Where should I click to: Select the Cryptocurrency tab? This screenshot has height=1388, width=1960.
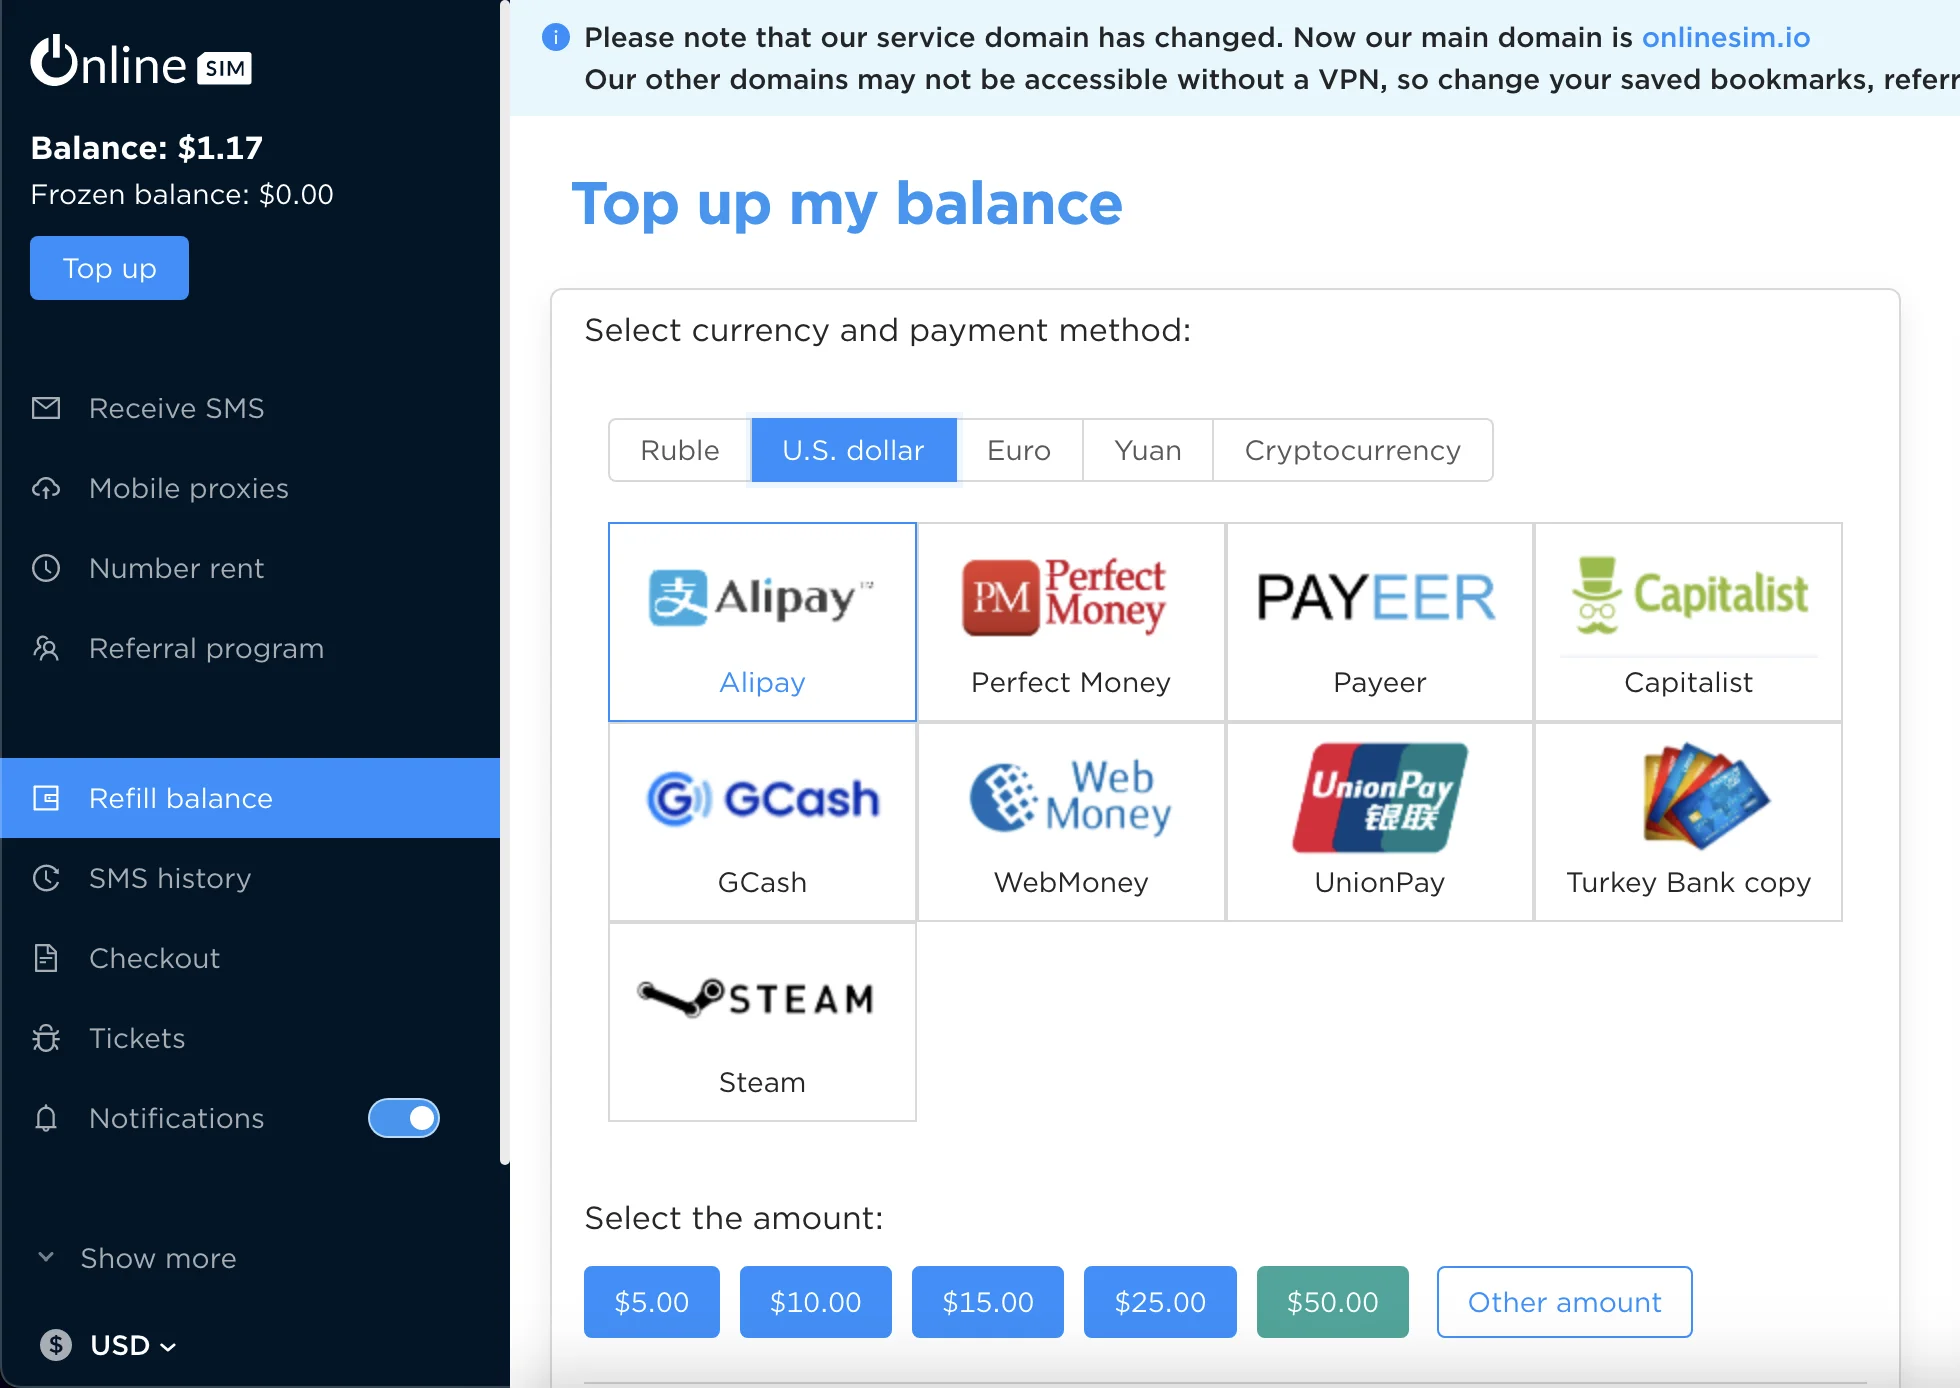pos(1353,450)
